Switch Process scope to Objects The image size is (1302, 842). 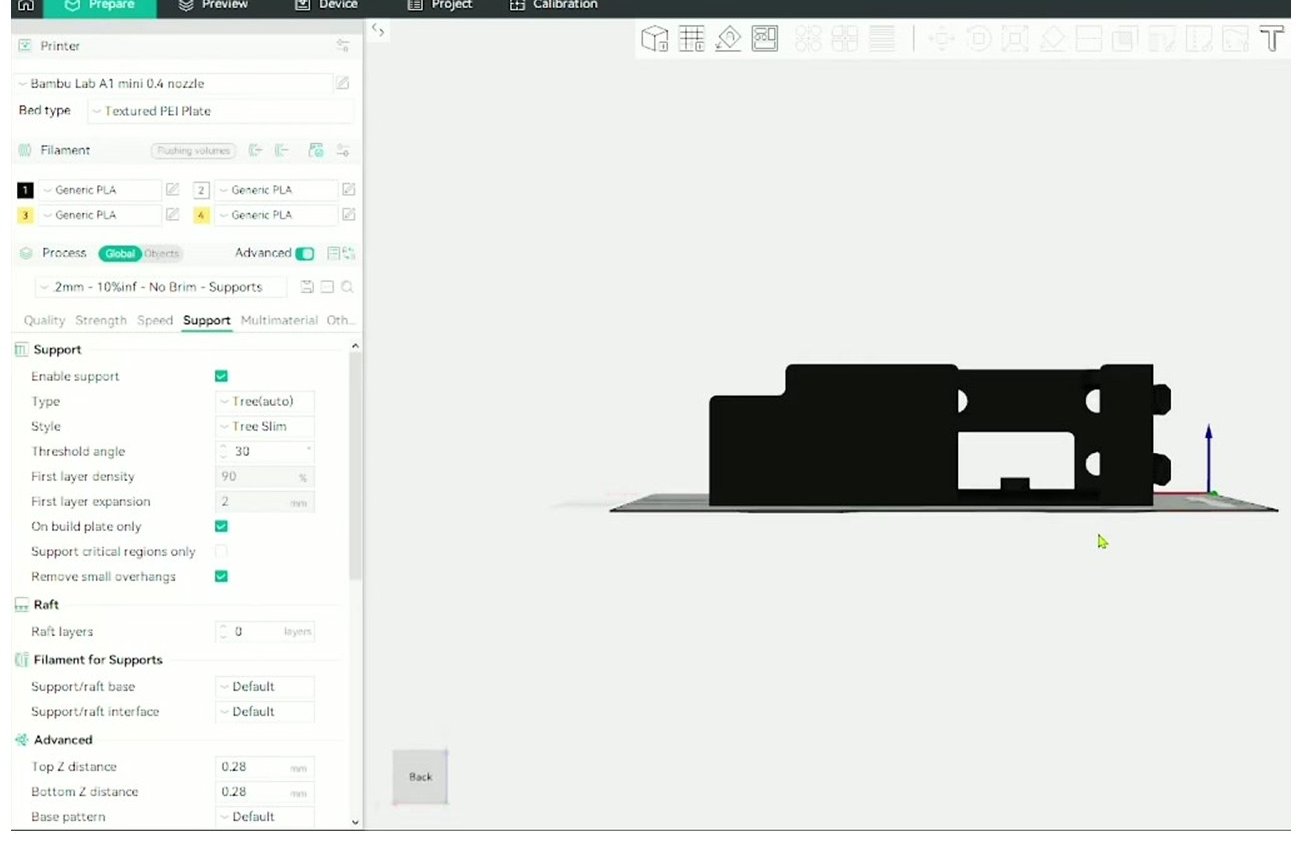(161, 254)
